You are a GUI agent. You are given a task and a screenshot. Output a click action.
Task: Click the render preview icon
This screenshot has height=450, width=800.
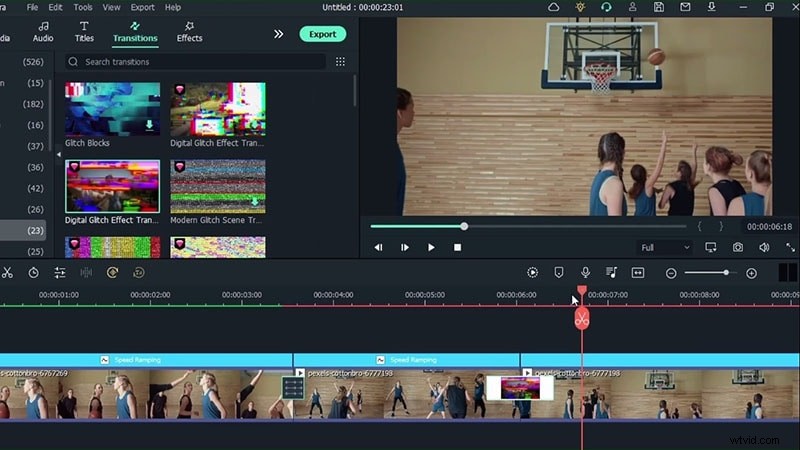532,273
